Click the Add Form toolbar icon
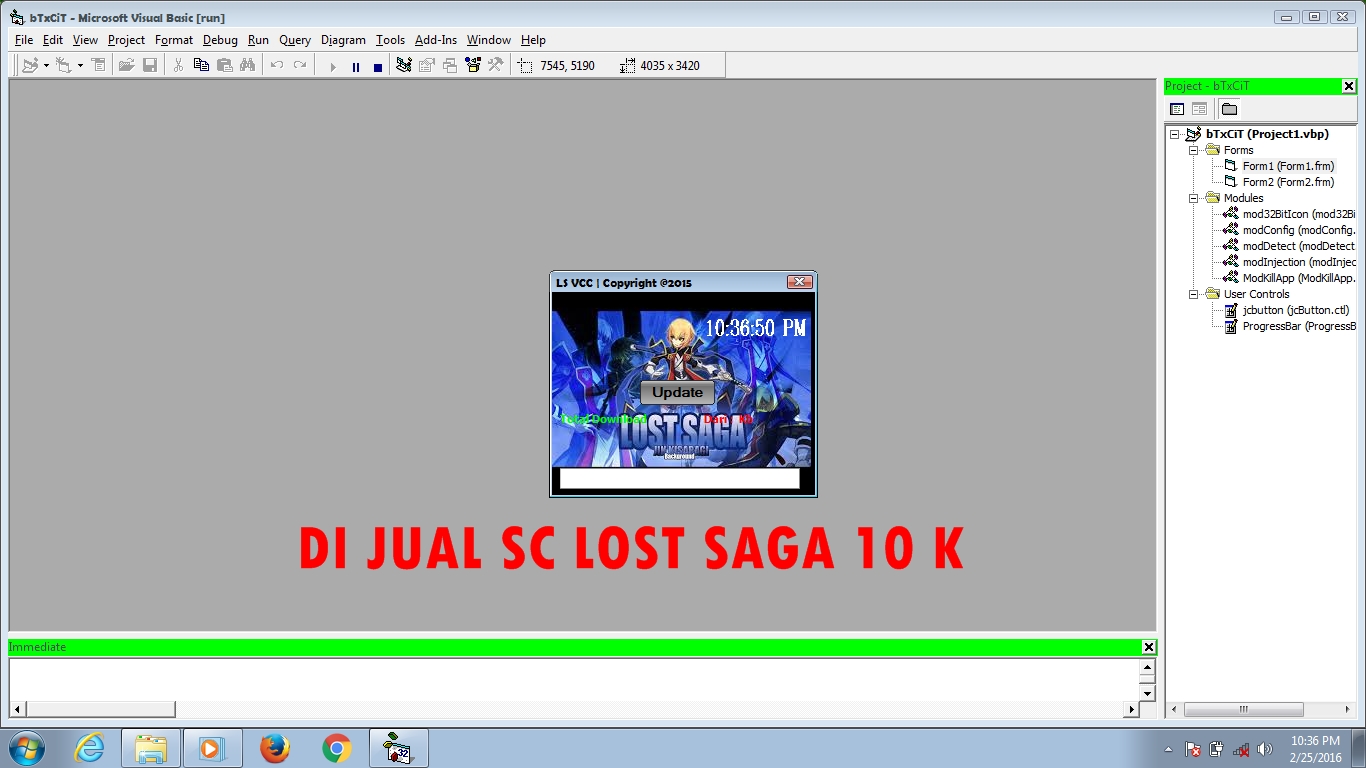The width and height of the screenshot is (1366, 768). click(x=64, y=66)
